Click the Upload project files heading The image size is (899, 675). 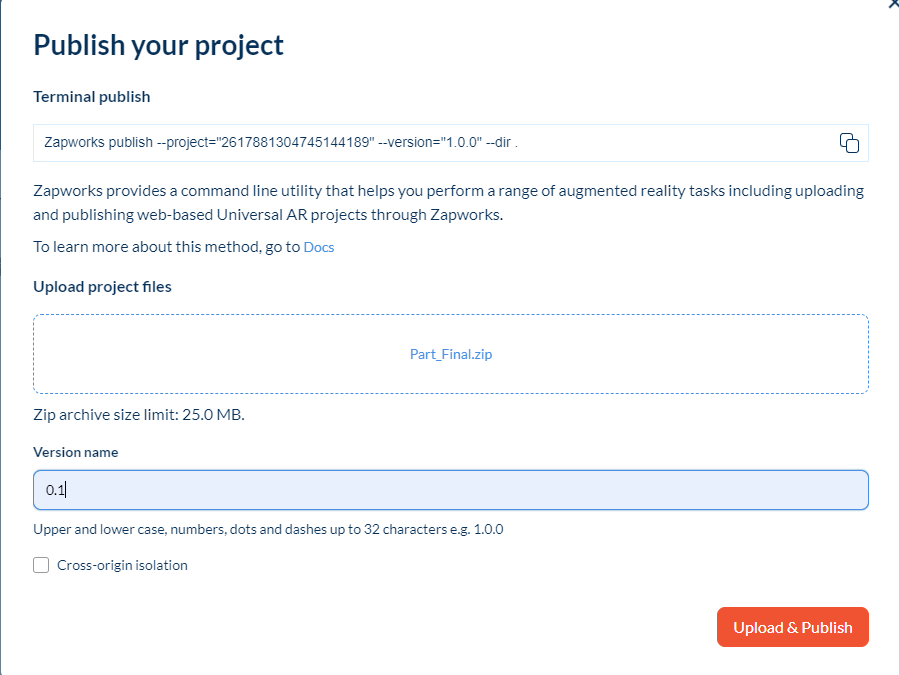click(x=102, y=287)
